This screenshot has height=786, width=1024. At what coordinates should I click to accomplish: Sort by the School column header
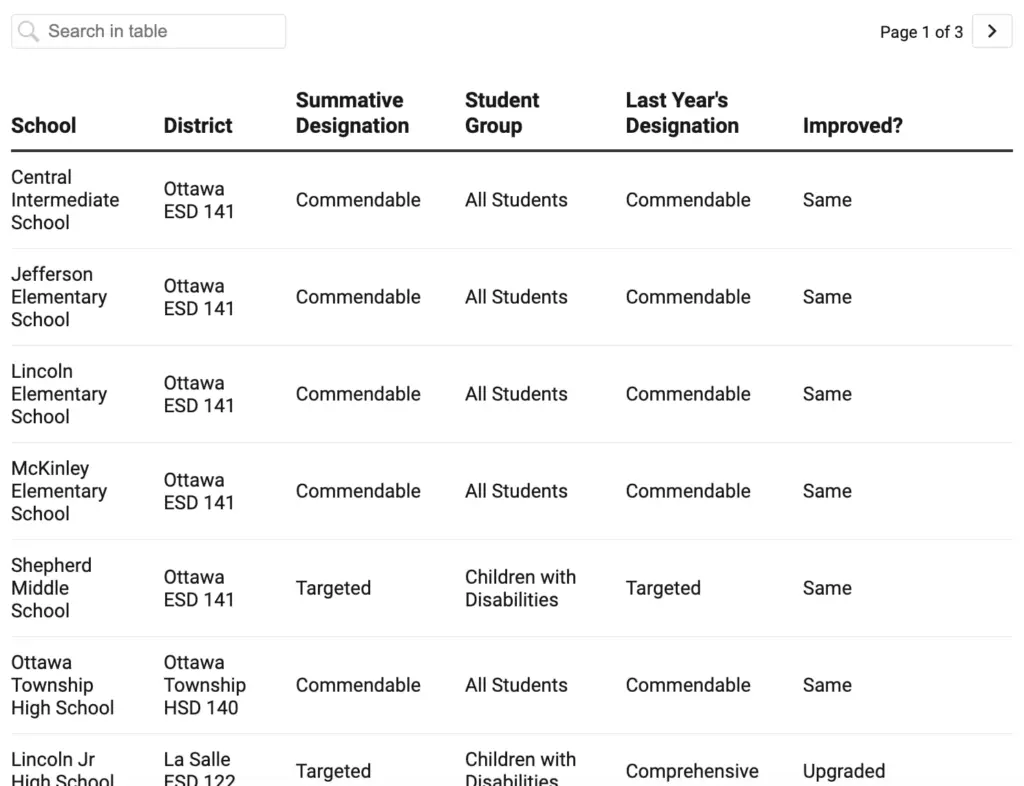tap(43, 126)
